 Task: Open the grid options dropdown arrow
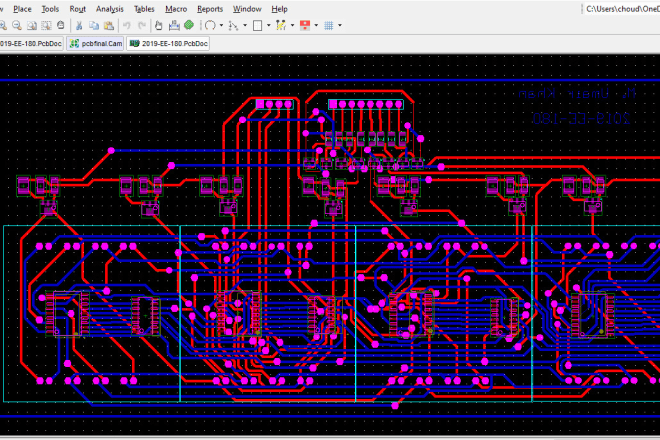[340, 26]
